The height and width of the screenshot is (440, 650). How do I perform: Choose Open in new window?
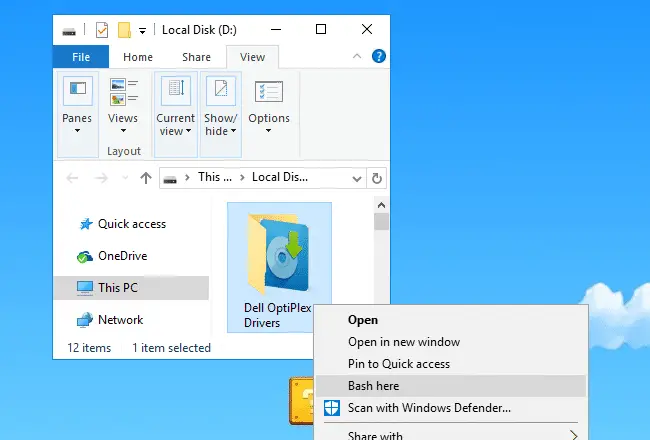(x=451, y=342)
